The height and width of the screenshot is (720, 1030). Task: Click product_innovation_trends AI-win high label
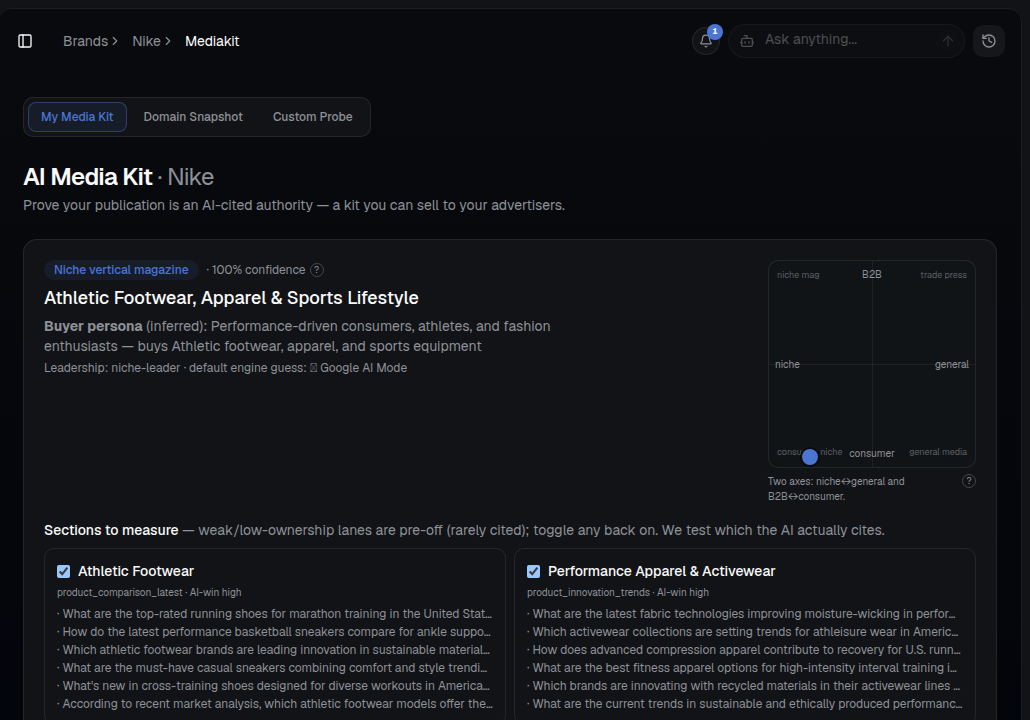(618, 593)
